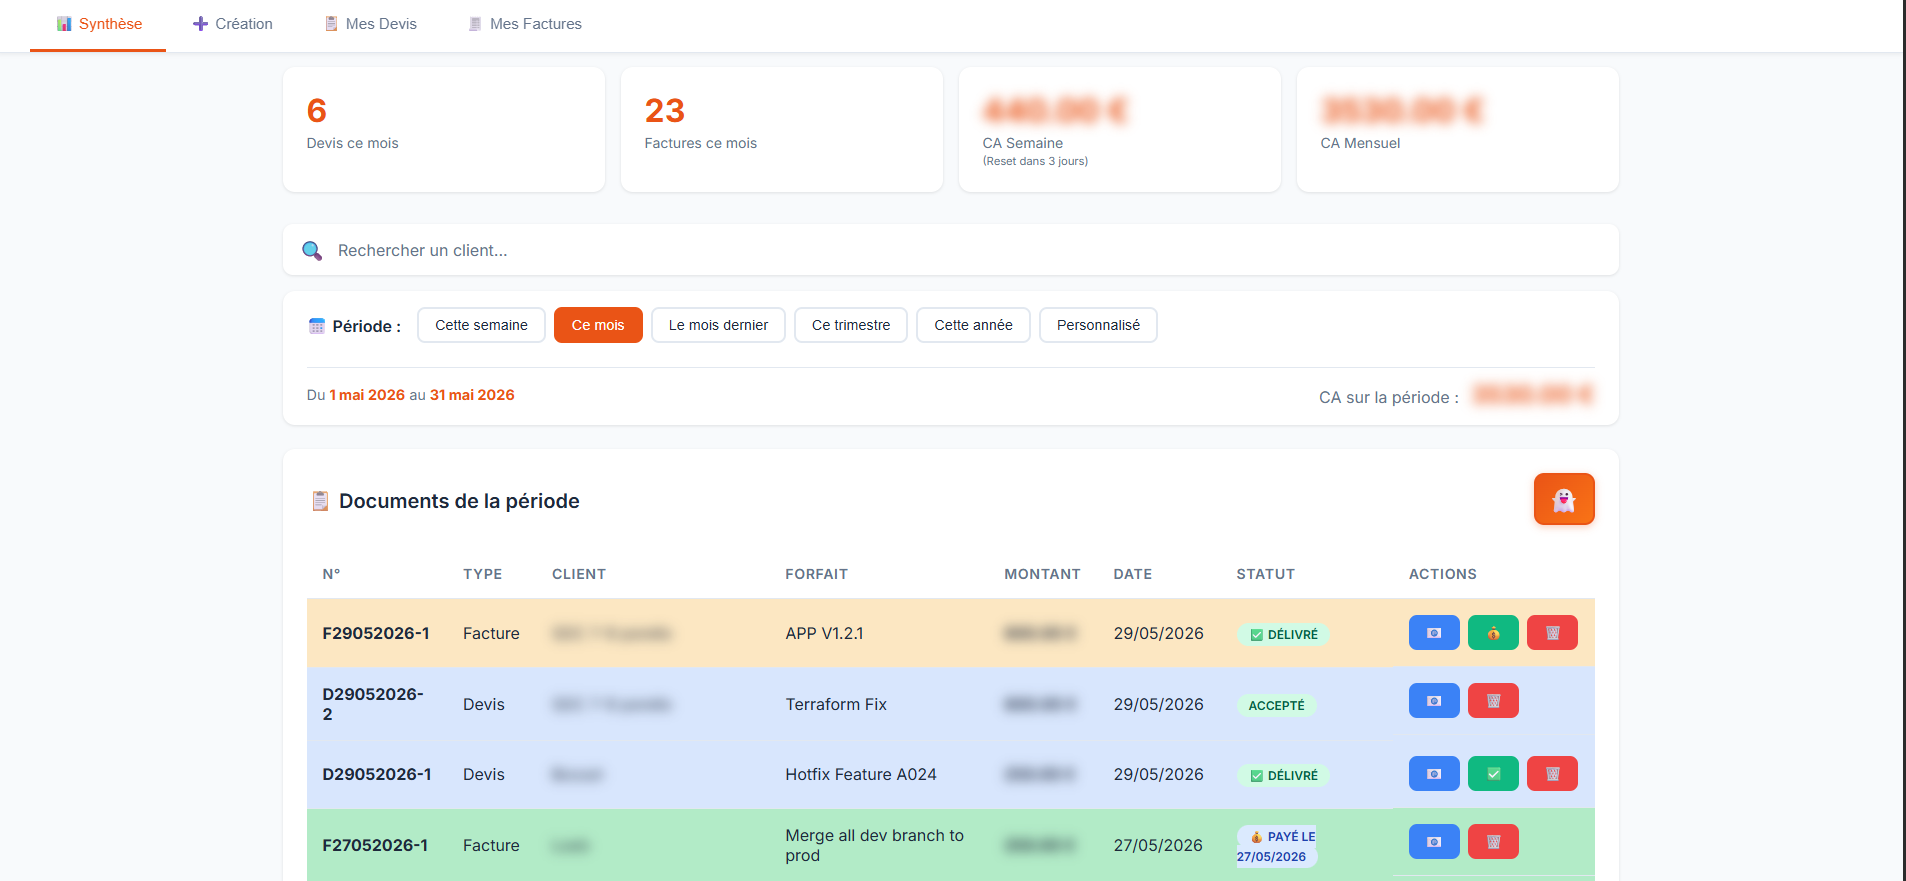Open the Mes Devis tab

[x=370, y=24]
